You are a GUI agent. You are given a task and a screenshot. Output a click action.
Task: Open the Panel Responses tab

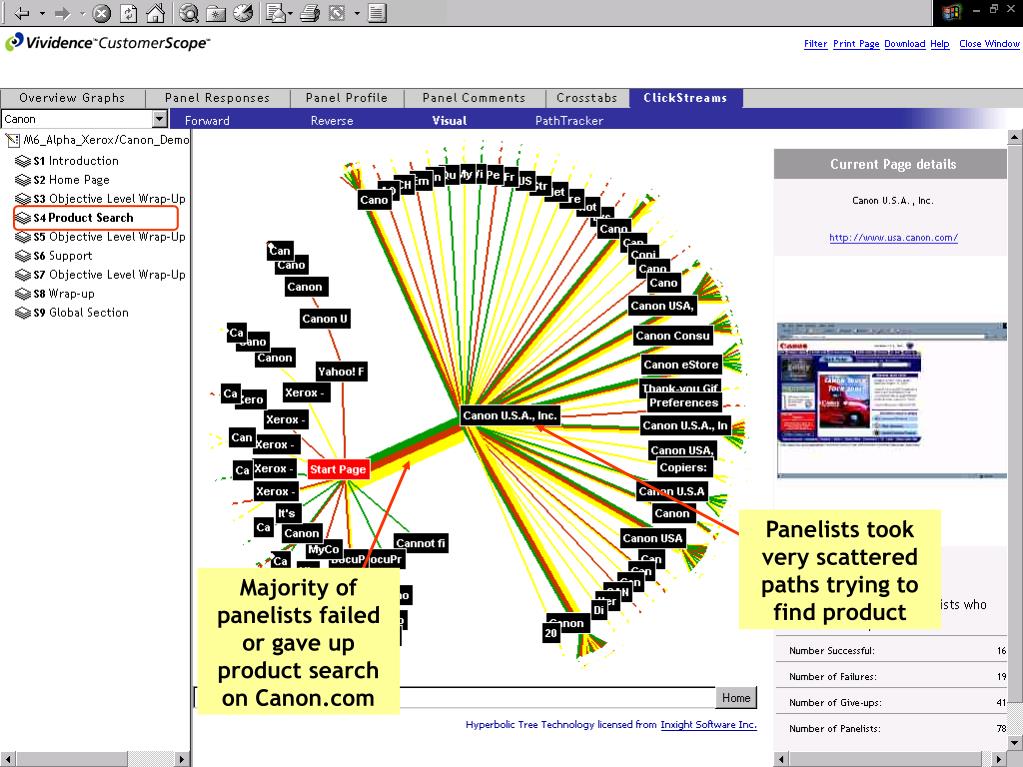click(217, 98)
